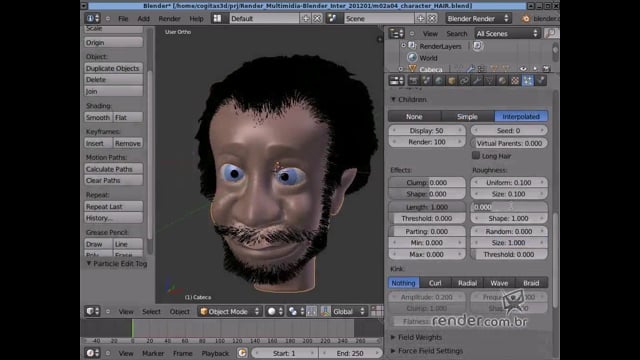
Task: Open the Add menu
Action: pos(143,18)
